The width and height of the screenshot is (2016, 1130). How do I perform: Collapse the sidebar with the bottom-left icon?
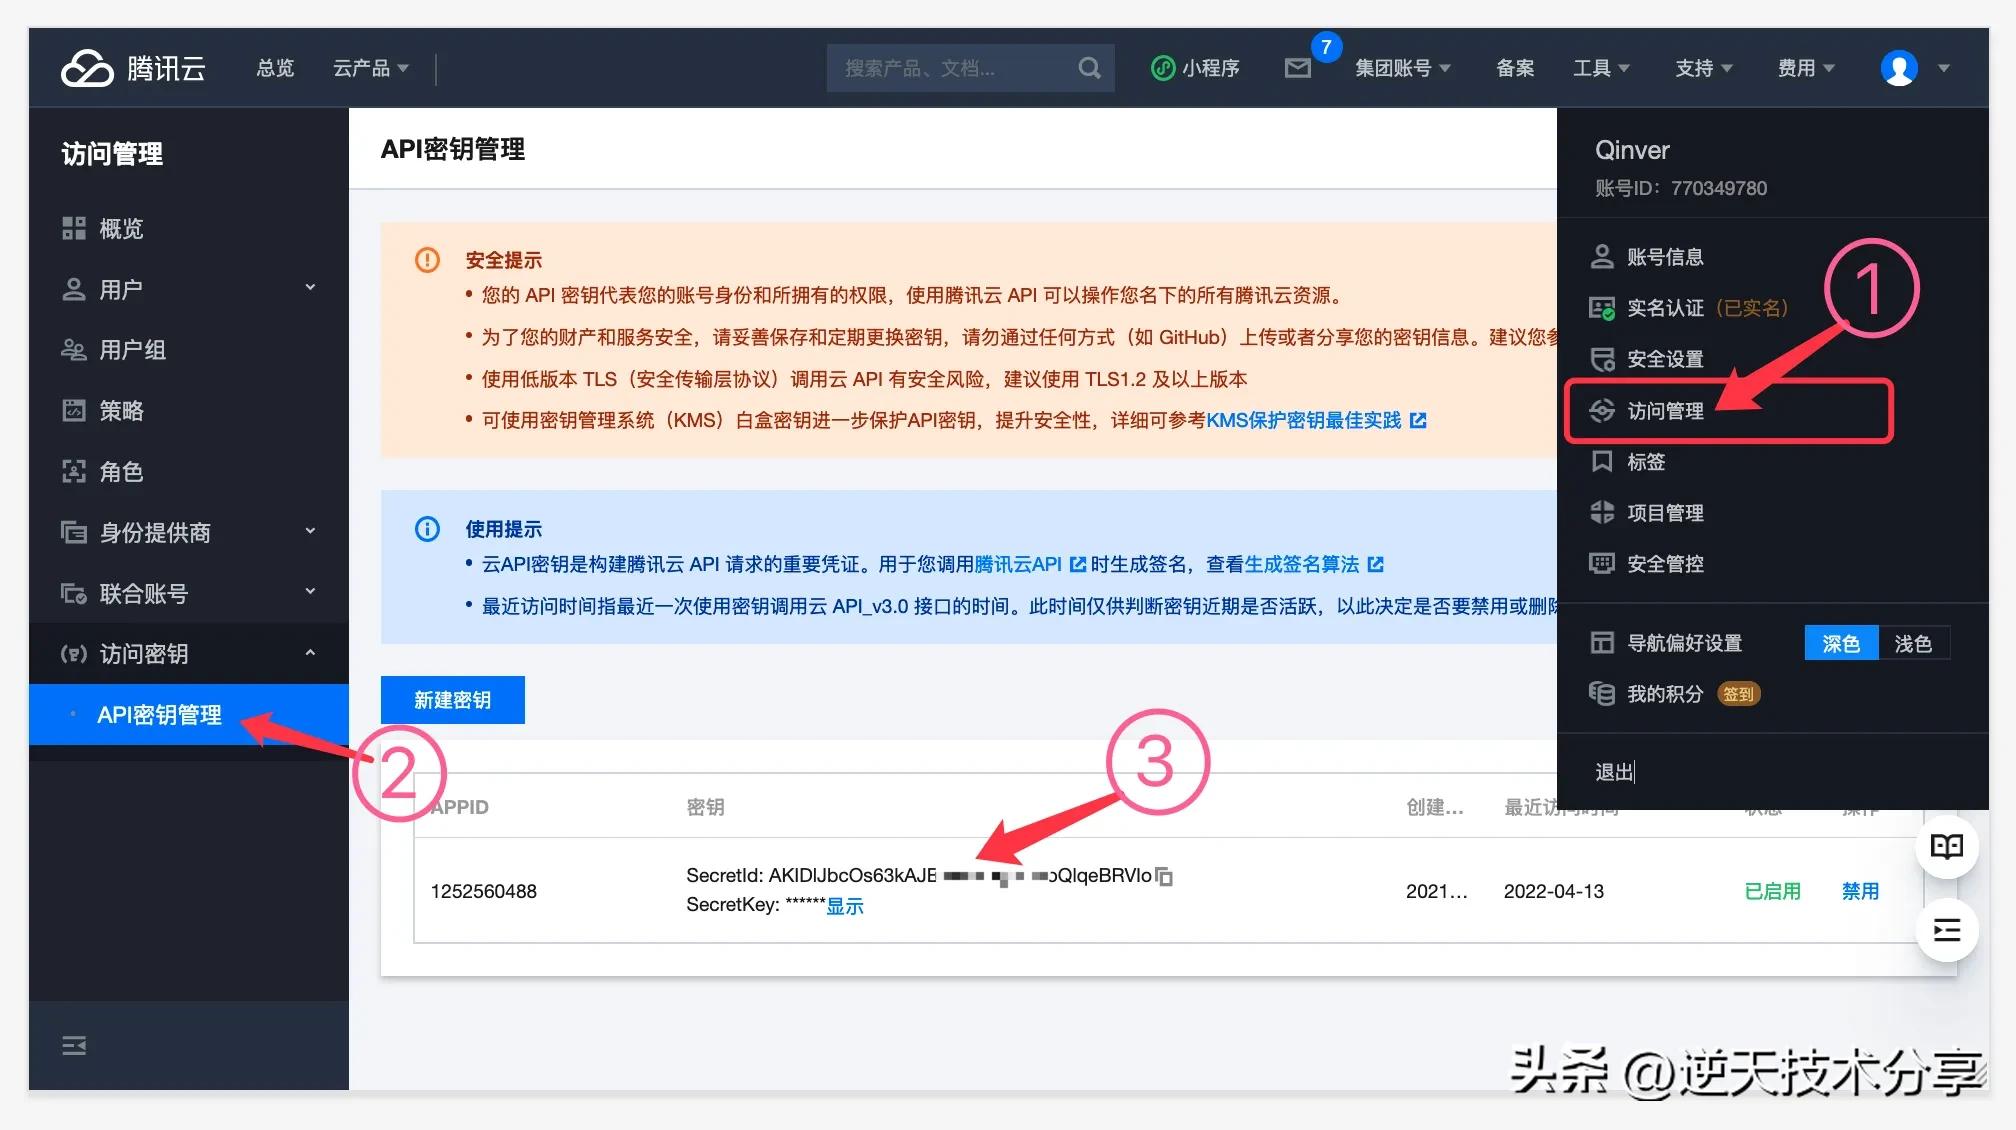[x=73, y=1045]
